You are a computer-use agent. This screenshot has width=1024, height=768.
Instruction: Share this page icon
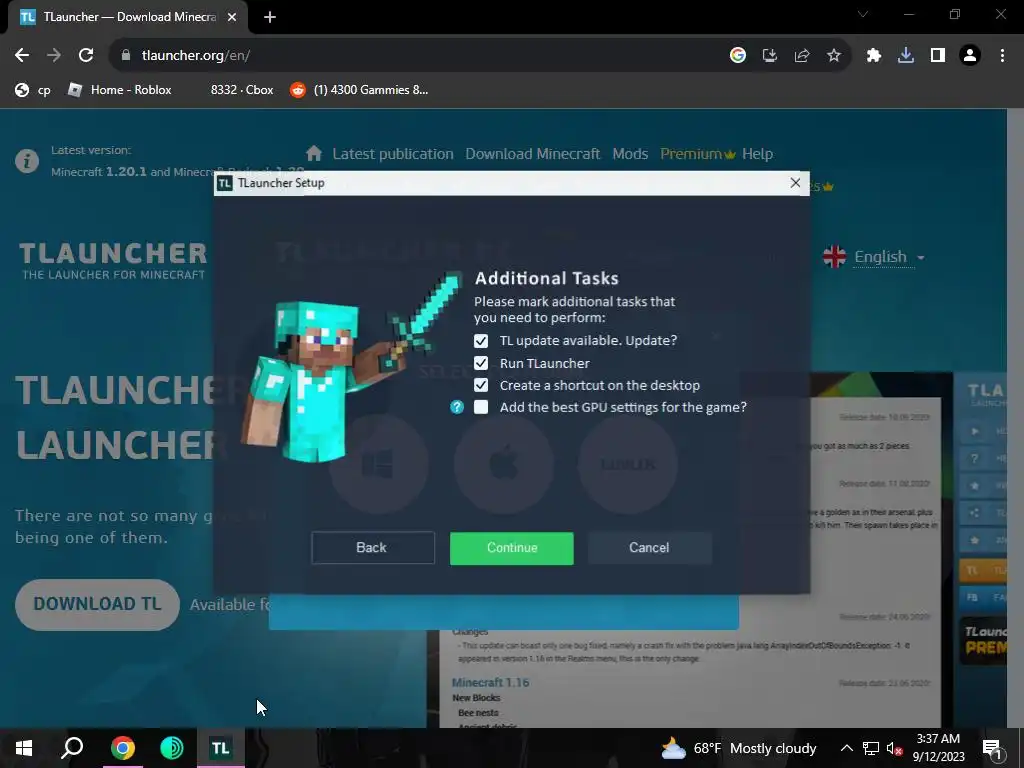click(x=802, y=56)
